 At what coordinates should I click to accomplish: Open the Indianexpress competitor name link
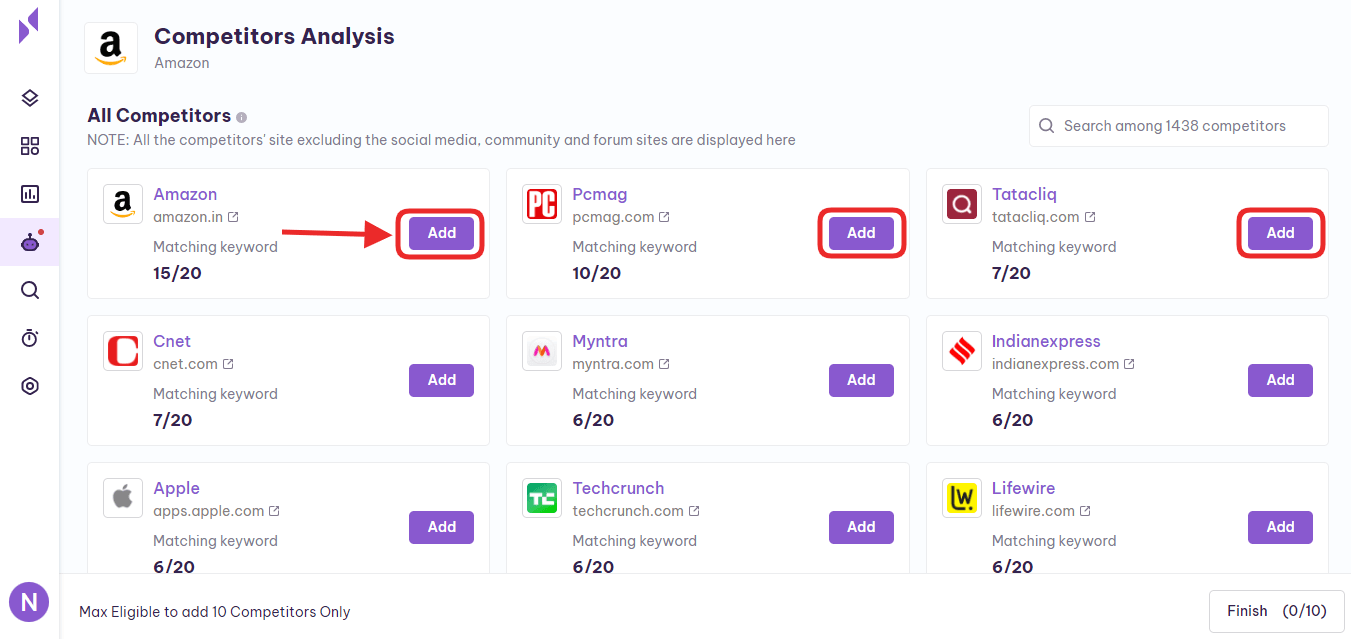[1046, 341]
